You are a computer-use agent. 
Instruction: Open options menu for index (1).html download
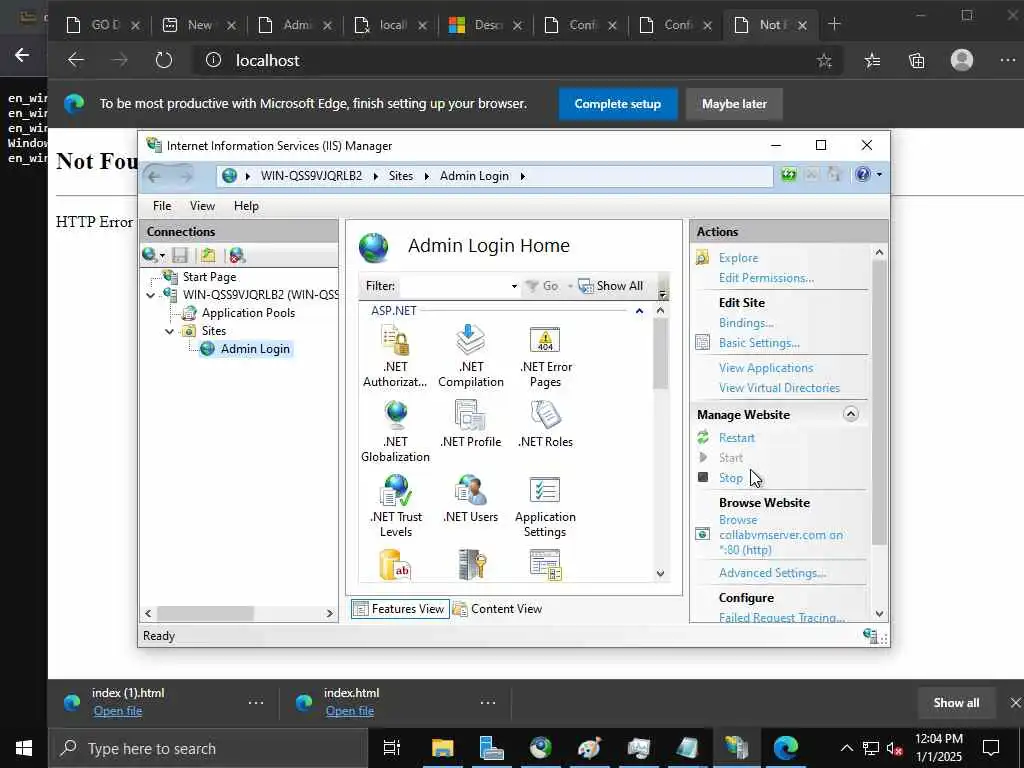(256, 703)
